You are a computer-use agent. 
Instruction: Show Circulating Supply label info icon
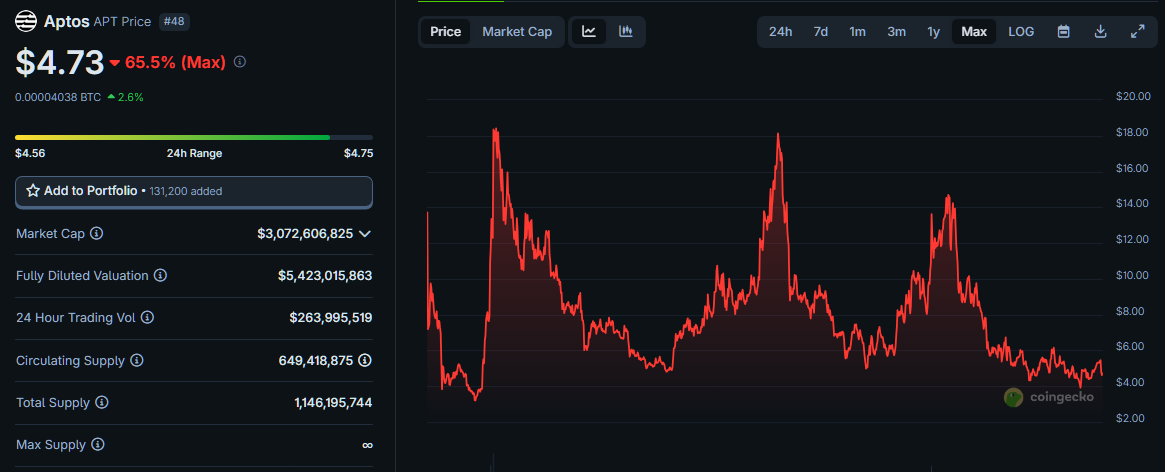coord(137,361)
